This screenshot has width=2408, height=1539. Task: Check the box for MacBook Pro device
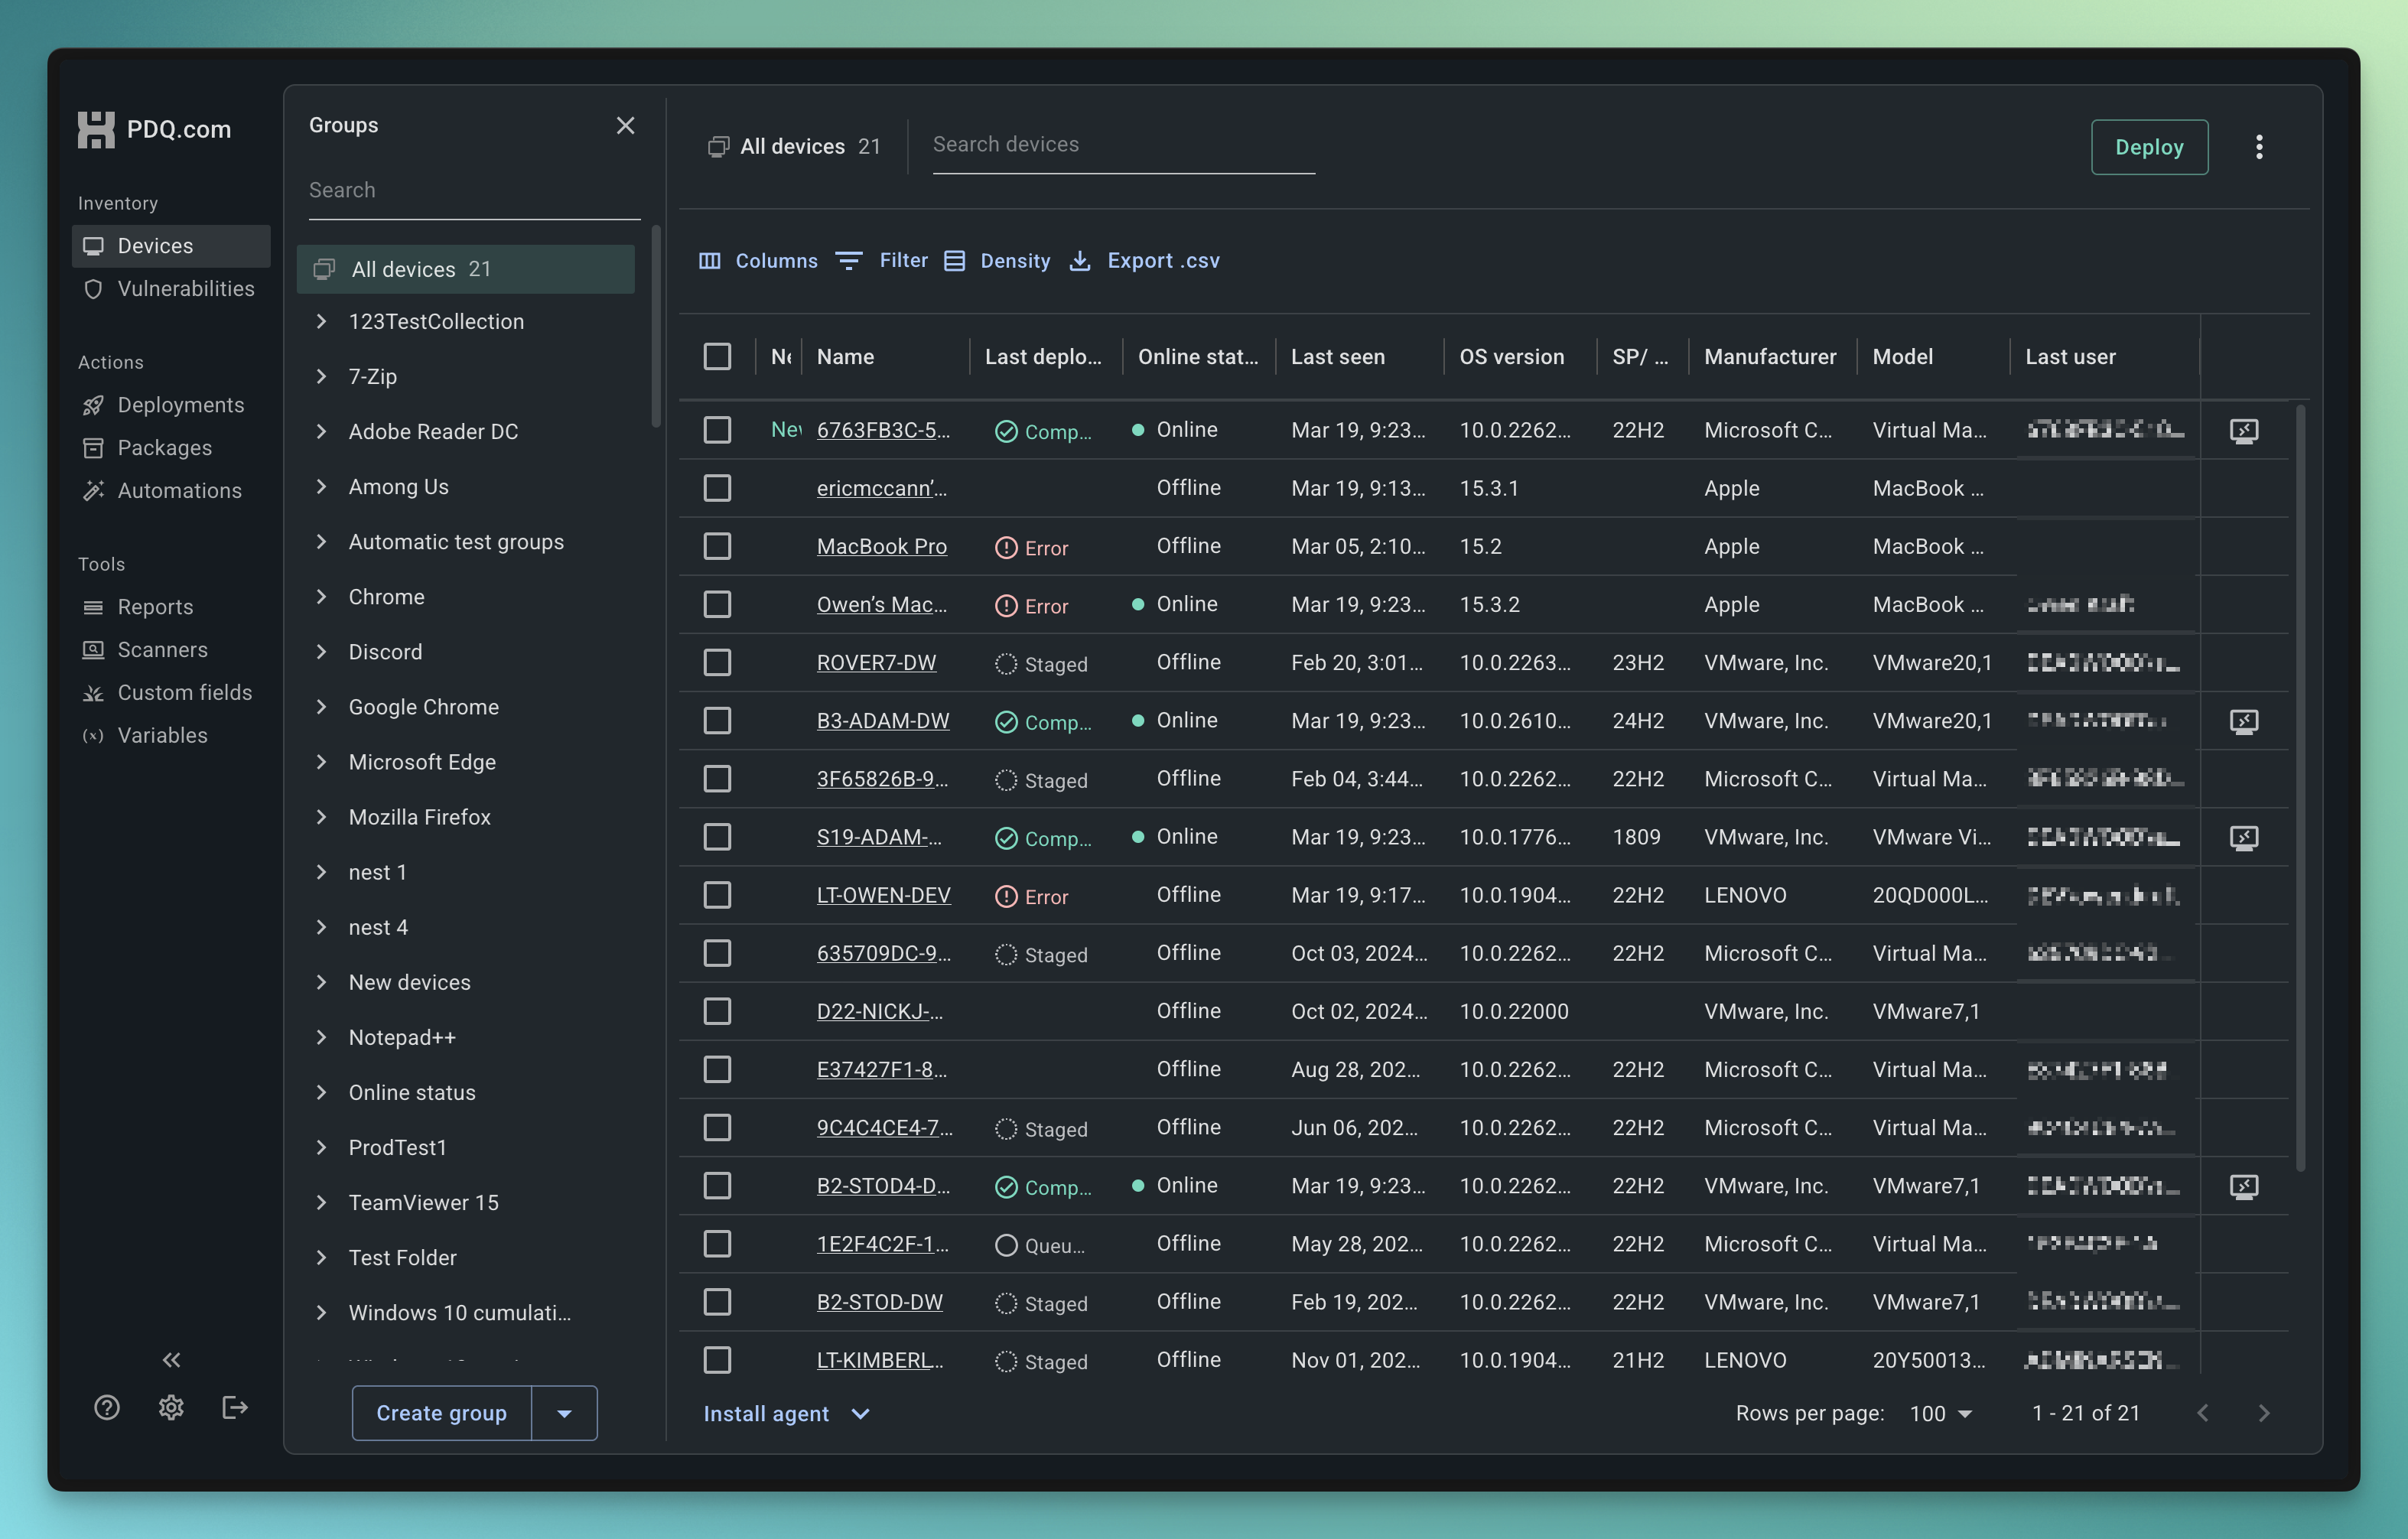pyautogui.click(x=717, y=546)
